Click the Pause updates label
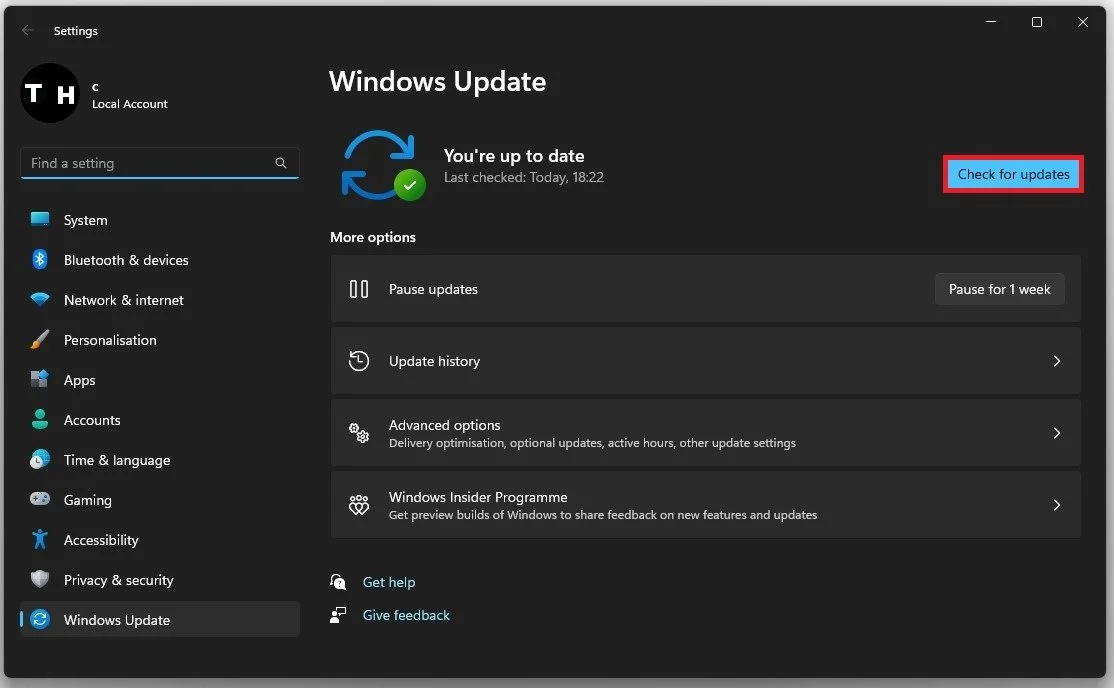 [433, 289]
